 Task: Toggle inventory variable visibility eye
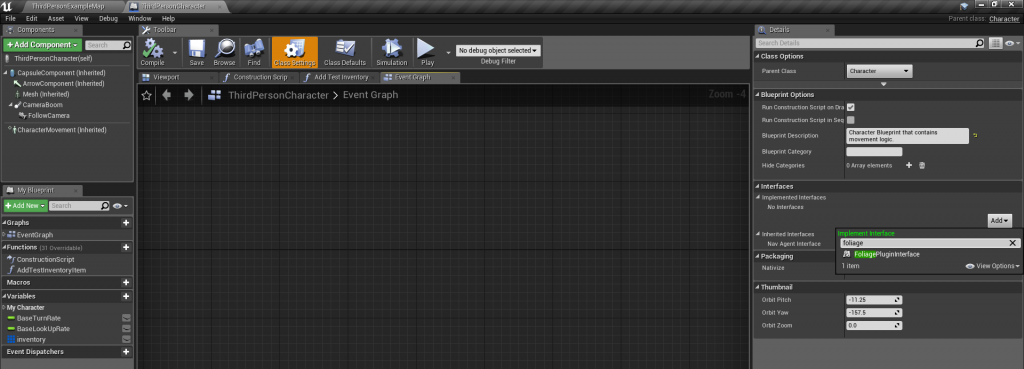[x=126, y=340]
